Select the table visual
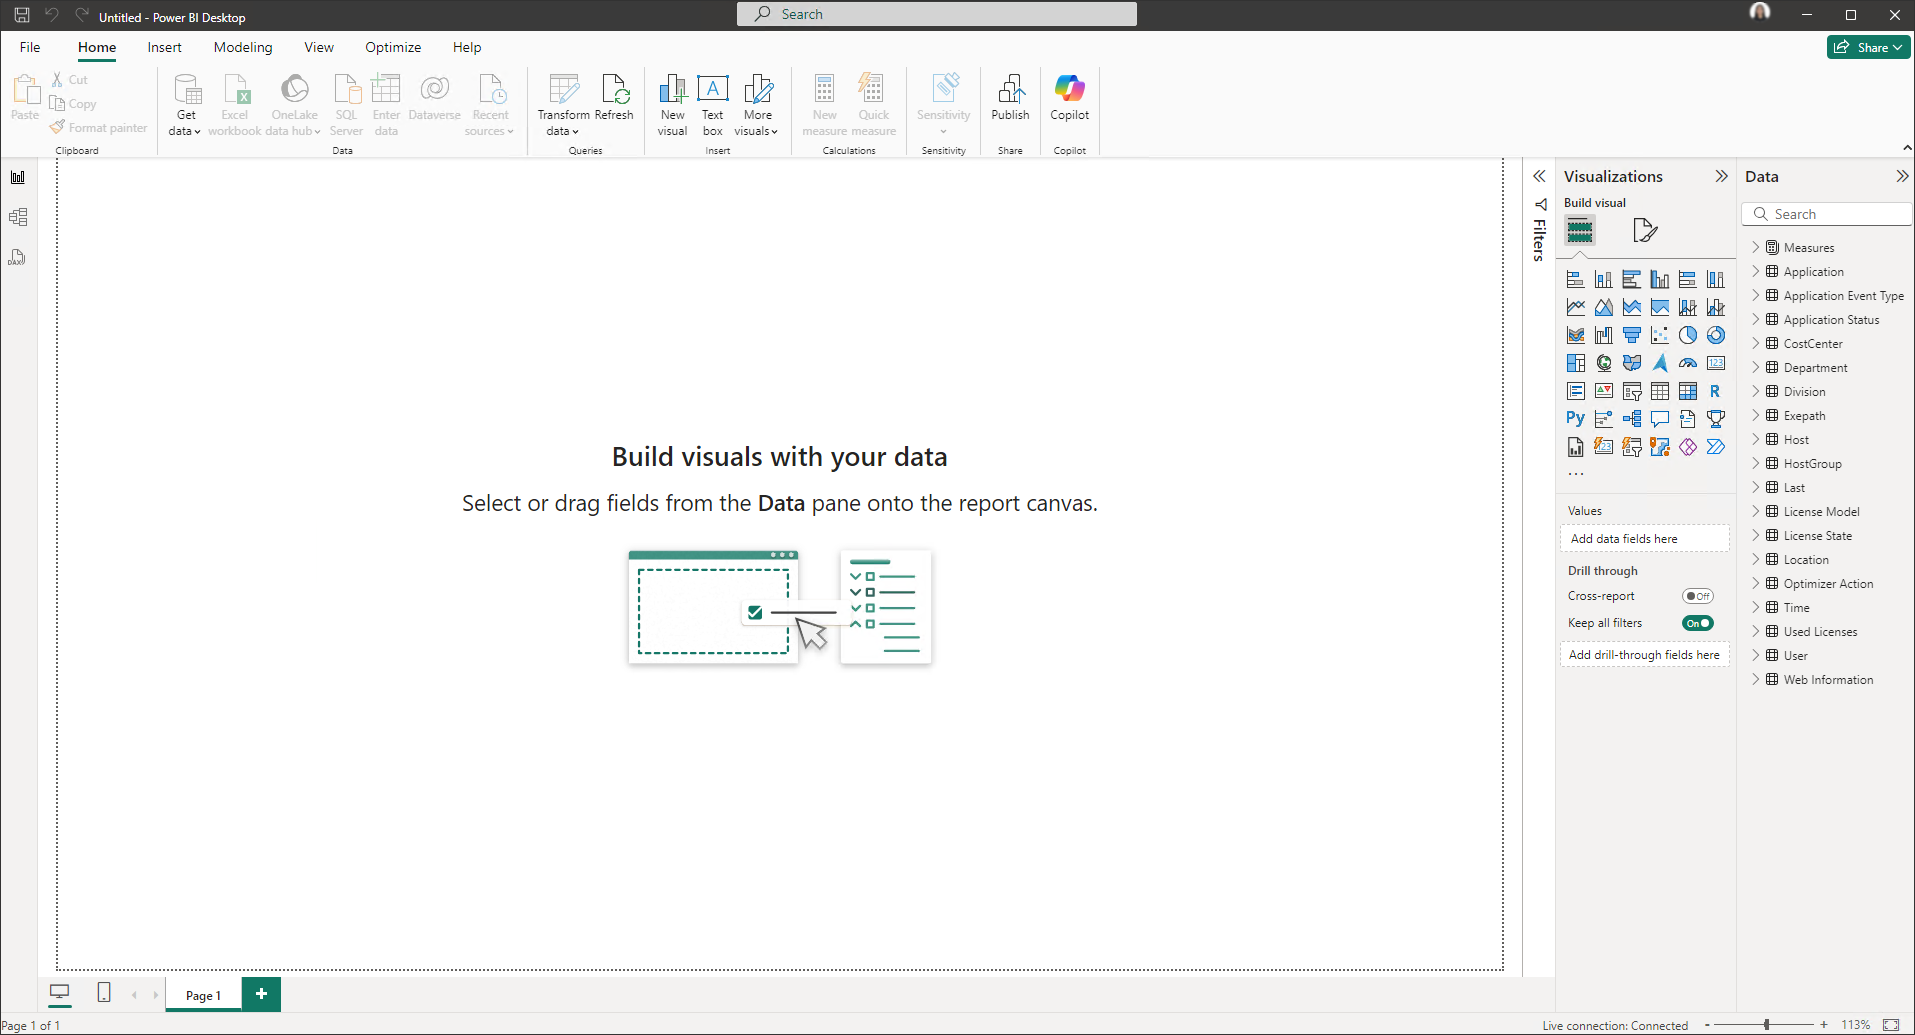This screenshot has width=1915, height=1035. click(1660, 391)
